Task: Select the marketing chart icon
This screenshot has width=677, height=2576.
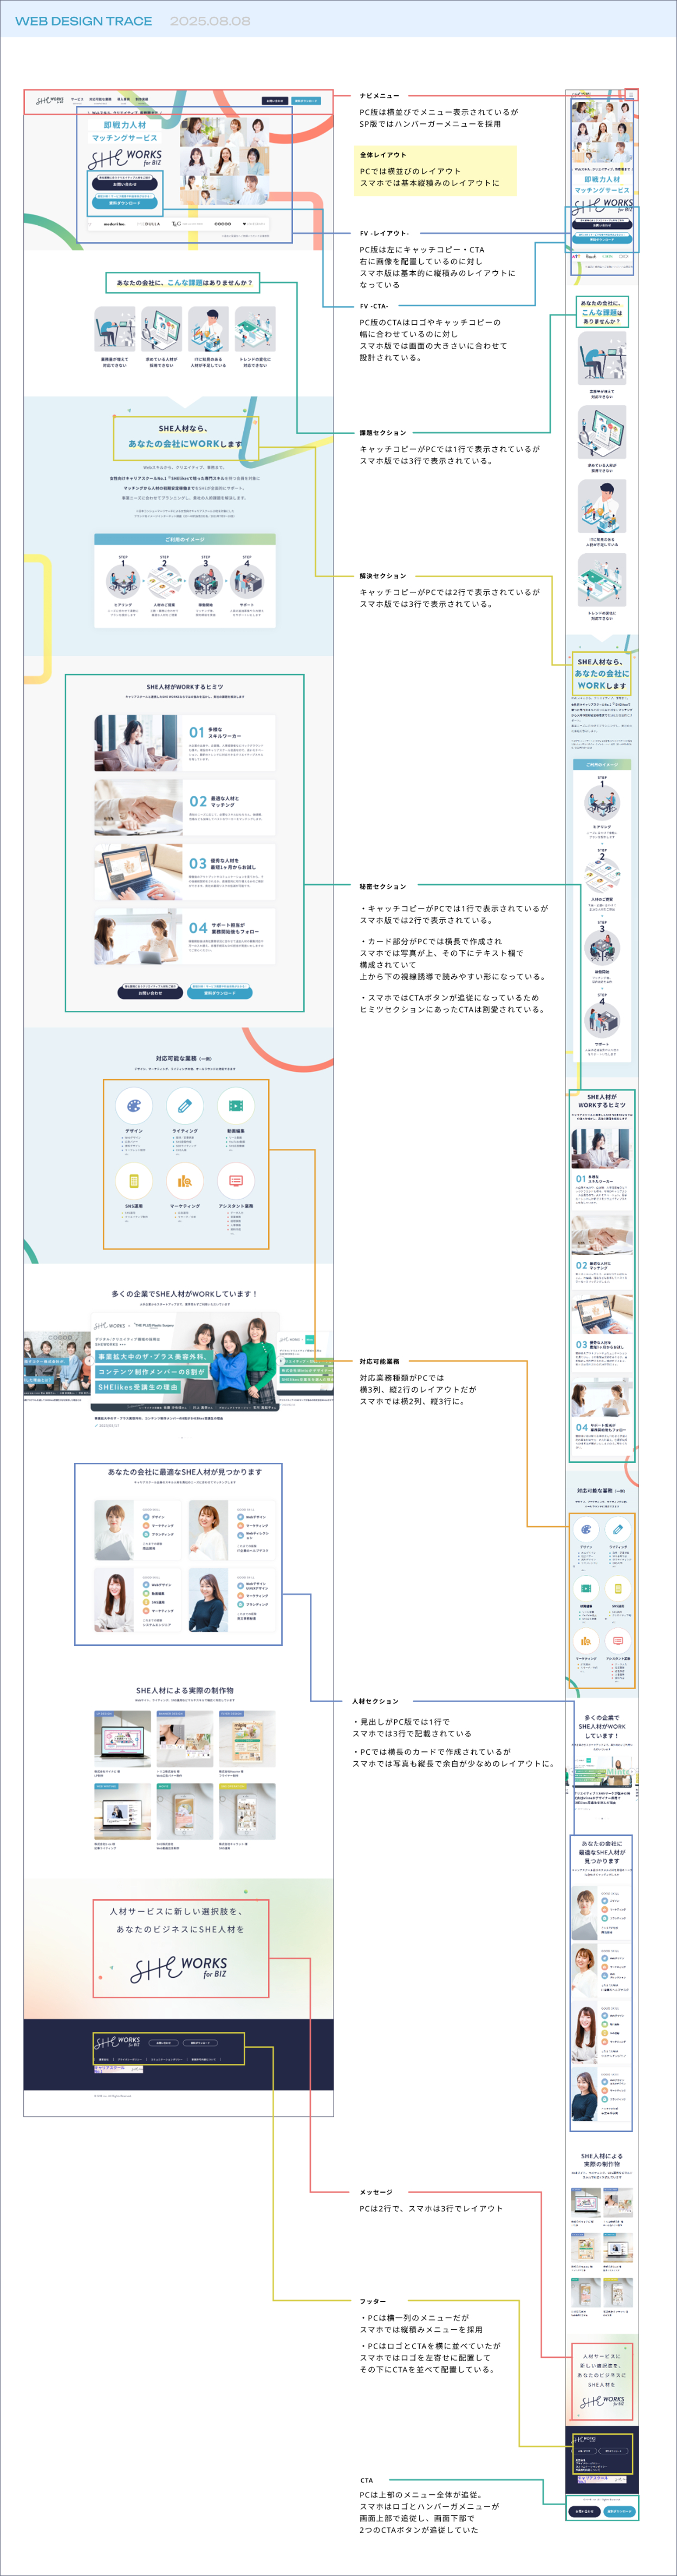Action: [185, 1181]
